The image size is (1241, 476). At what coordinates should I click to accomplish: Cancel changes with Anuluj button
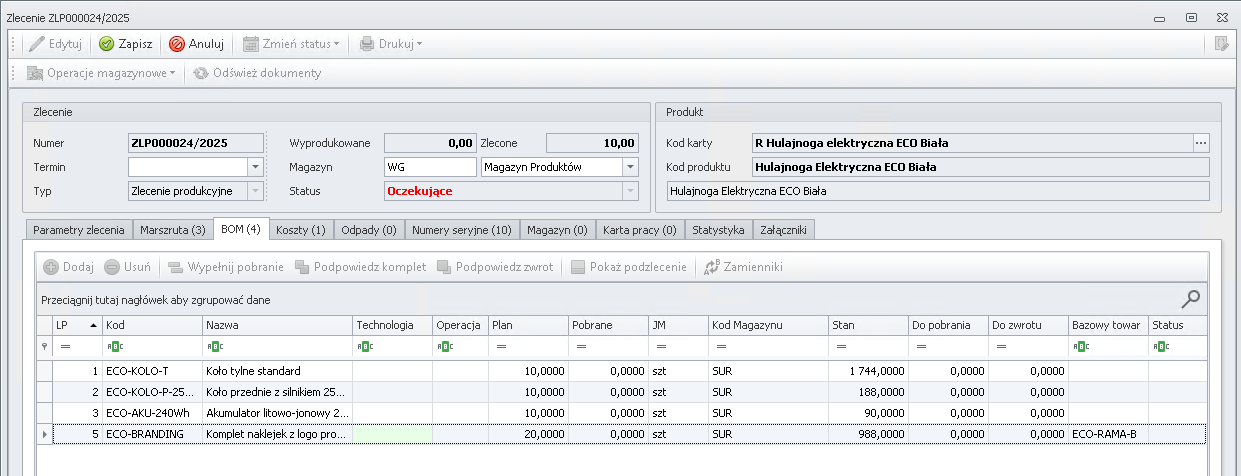pos(196,44)
